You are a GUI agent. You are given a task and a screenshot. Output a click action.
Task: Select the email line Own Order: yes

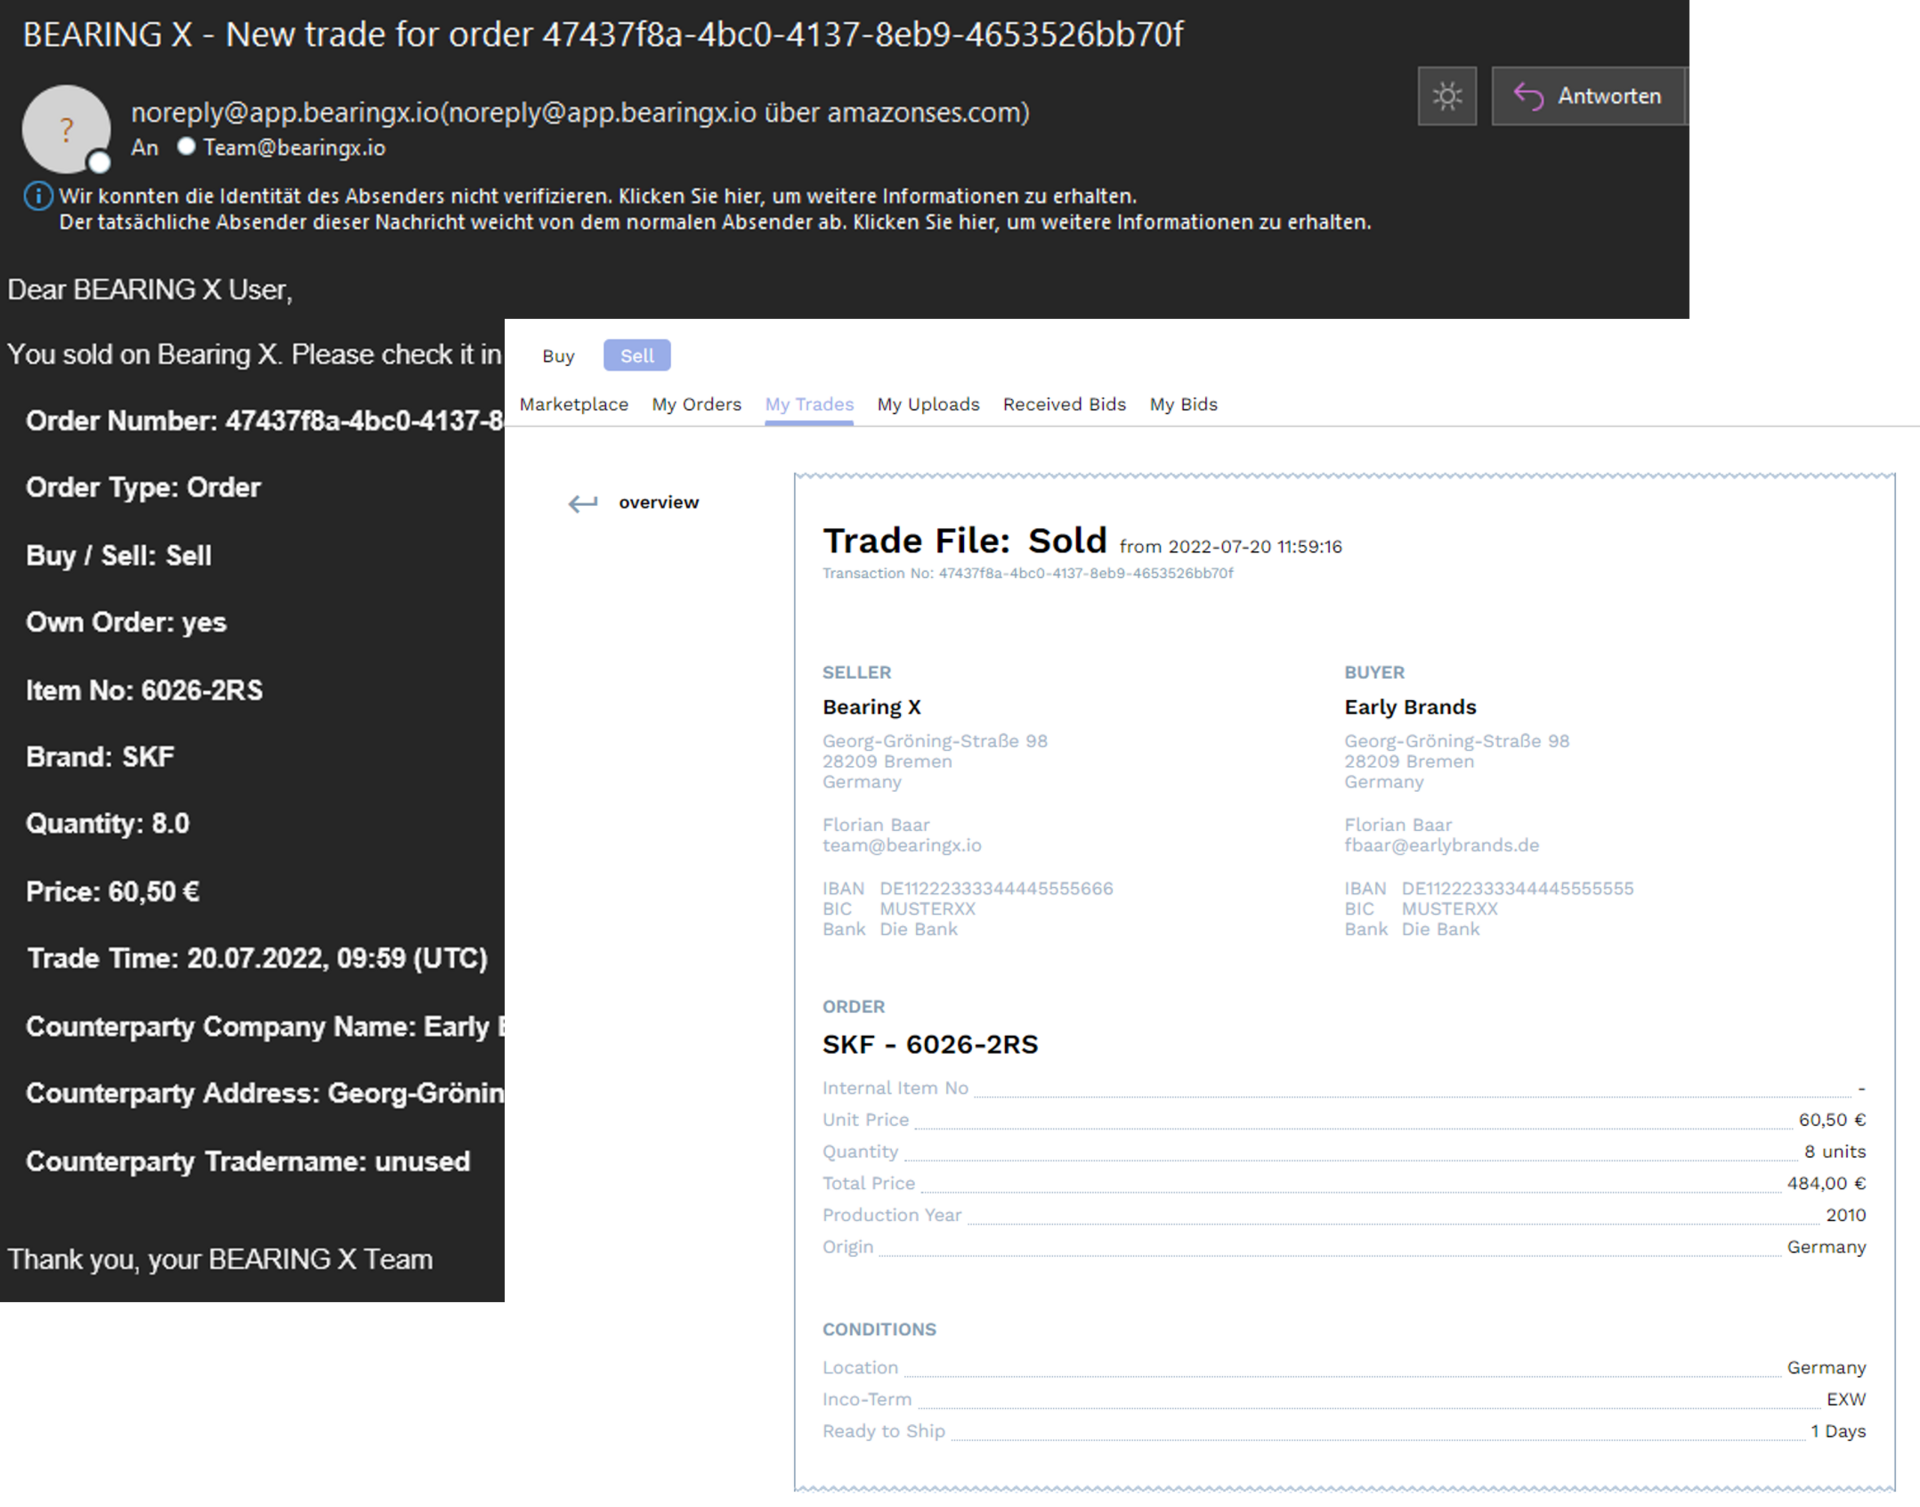tap(126, 623)
